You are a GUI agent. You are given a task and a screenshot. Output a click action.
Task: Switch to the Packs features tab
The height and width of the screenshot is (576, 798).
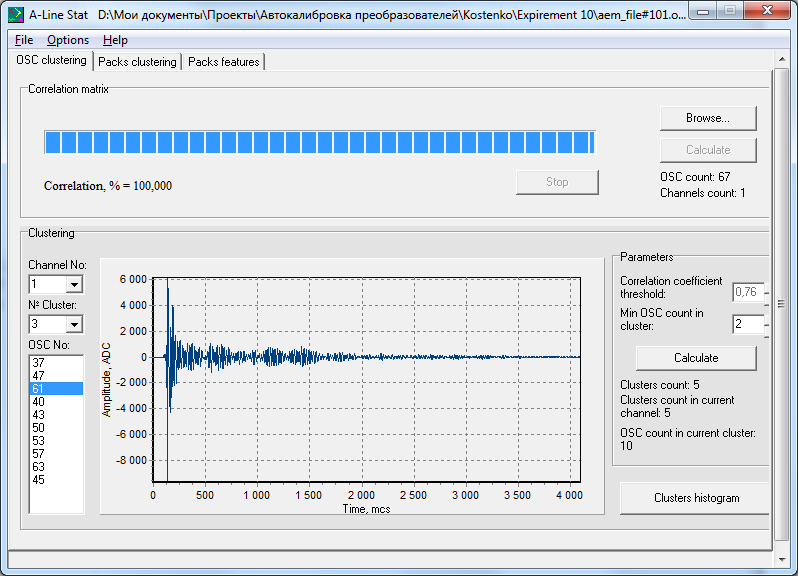223,62
